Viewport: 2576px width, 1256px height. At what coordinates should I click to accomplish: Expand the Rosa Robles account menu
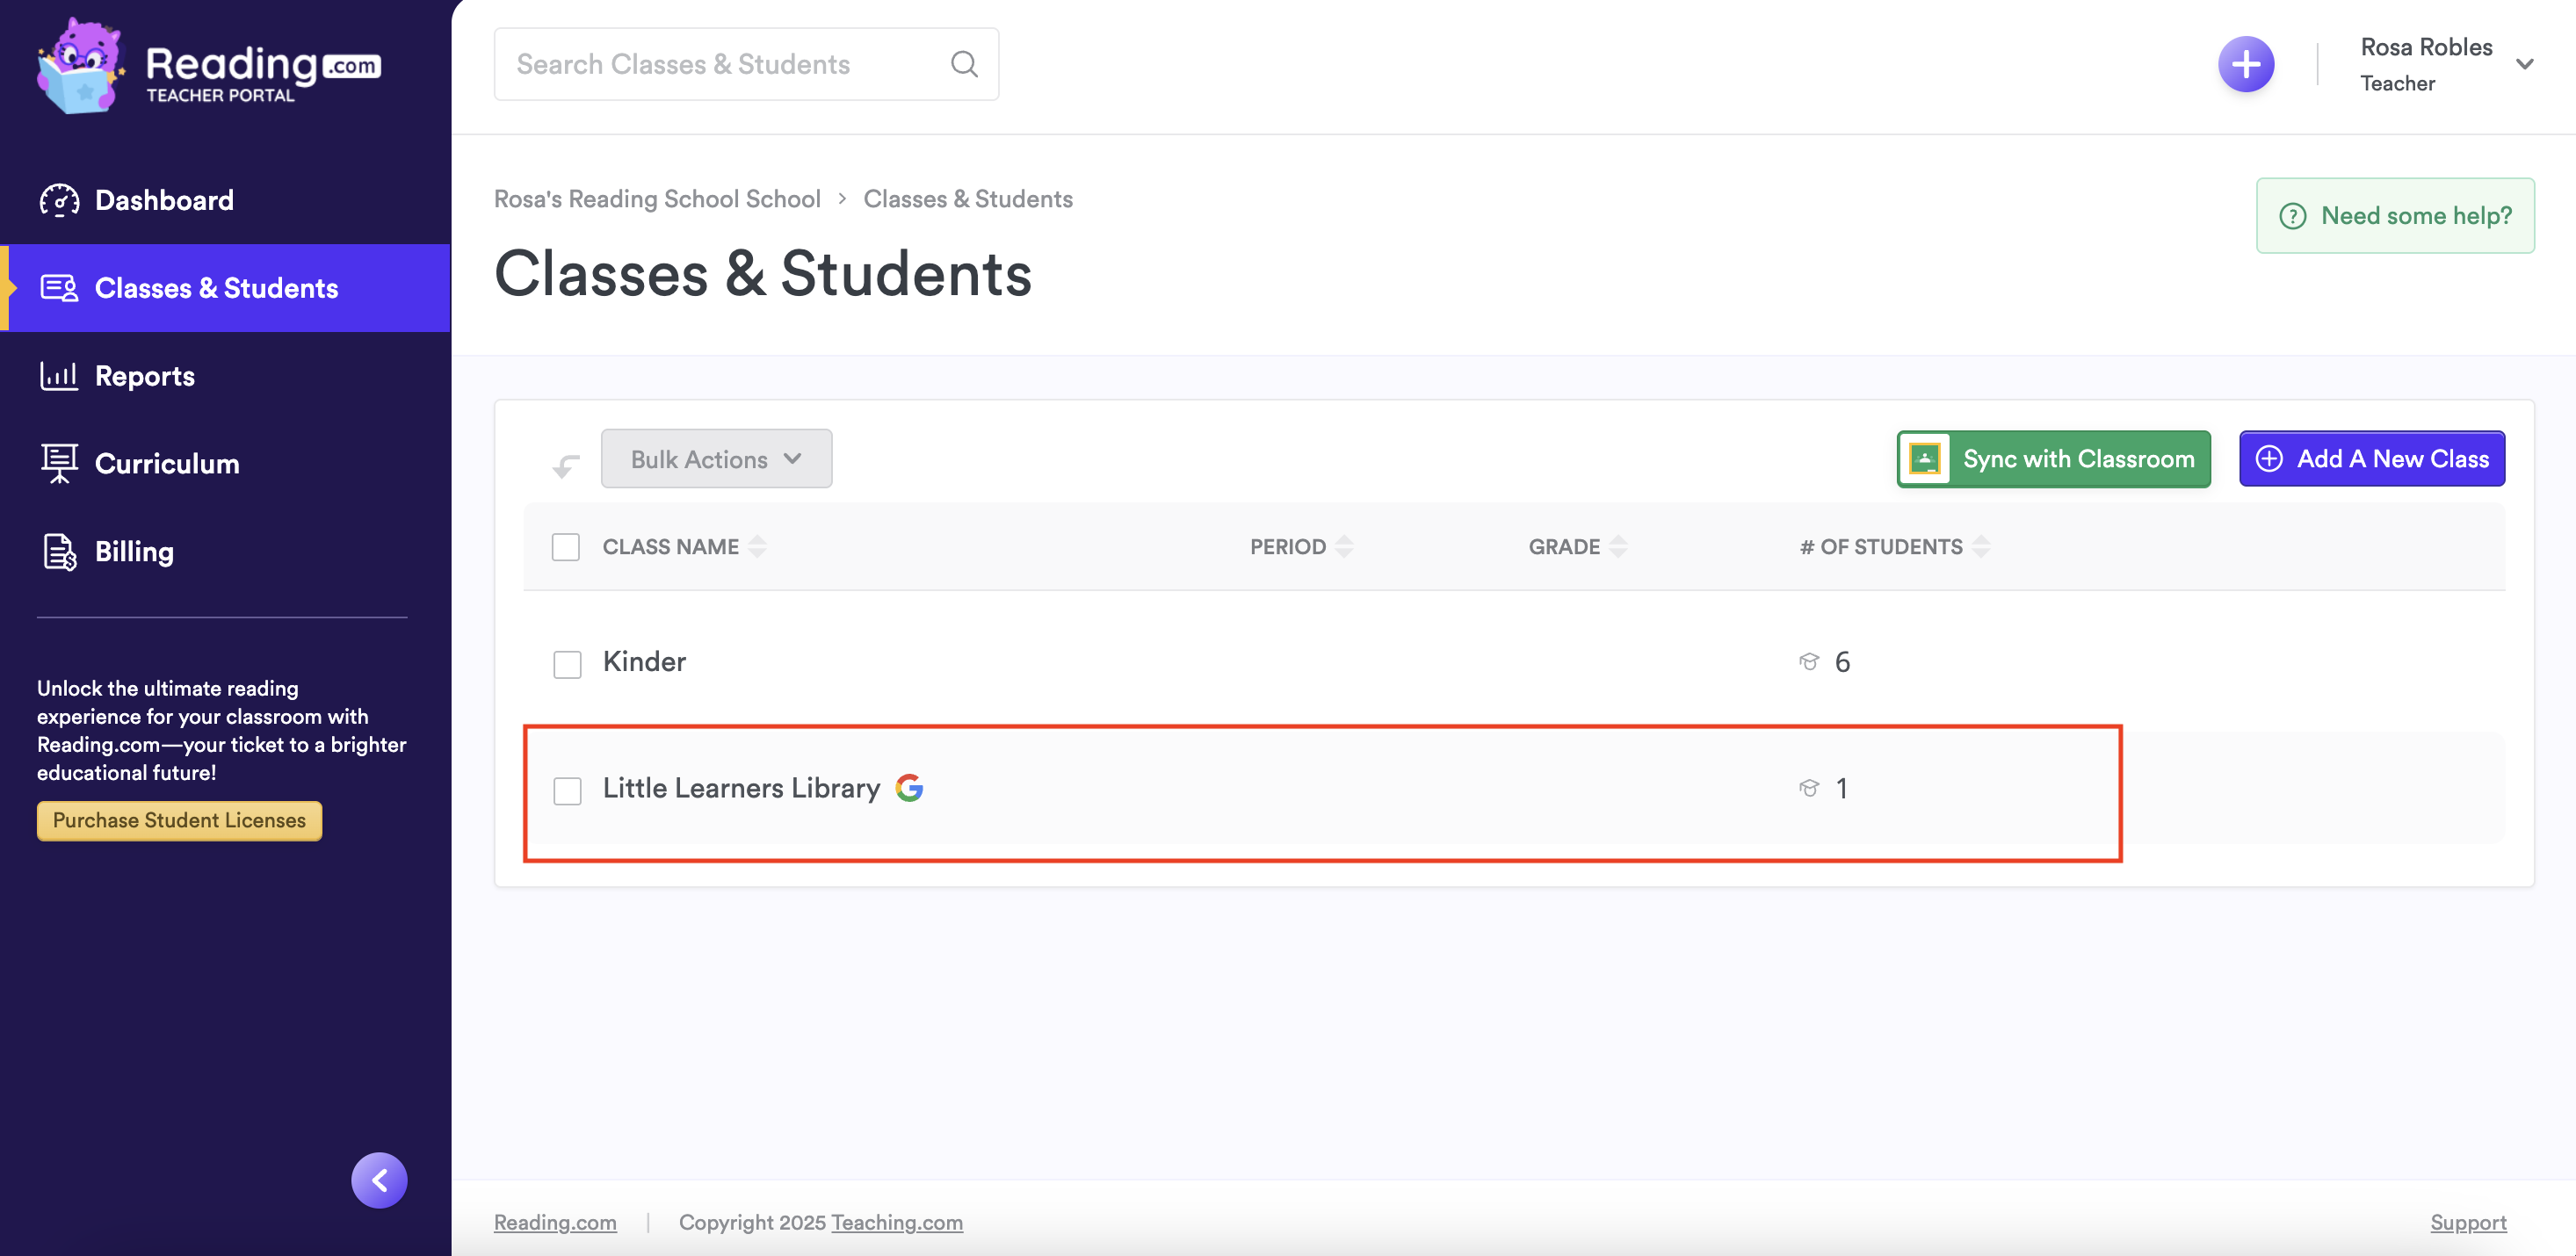click(2523, 64)
